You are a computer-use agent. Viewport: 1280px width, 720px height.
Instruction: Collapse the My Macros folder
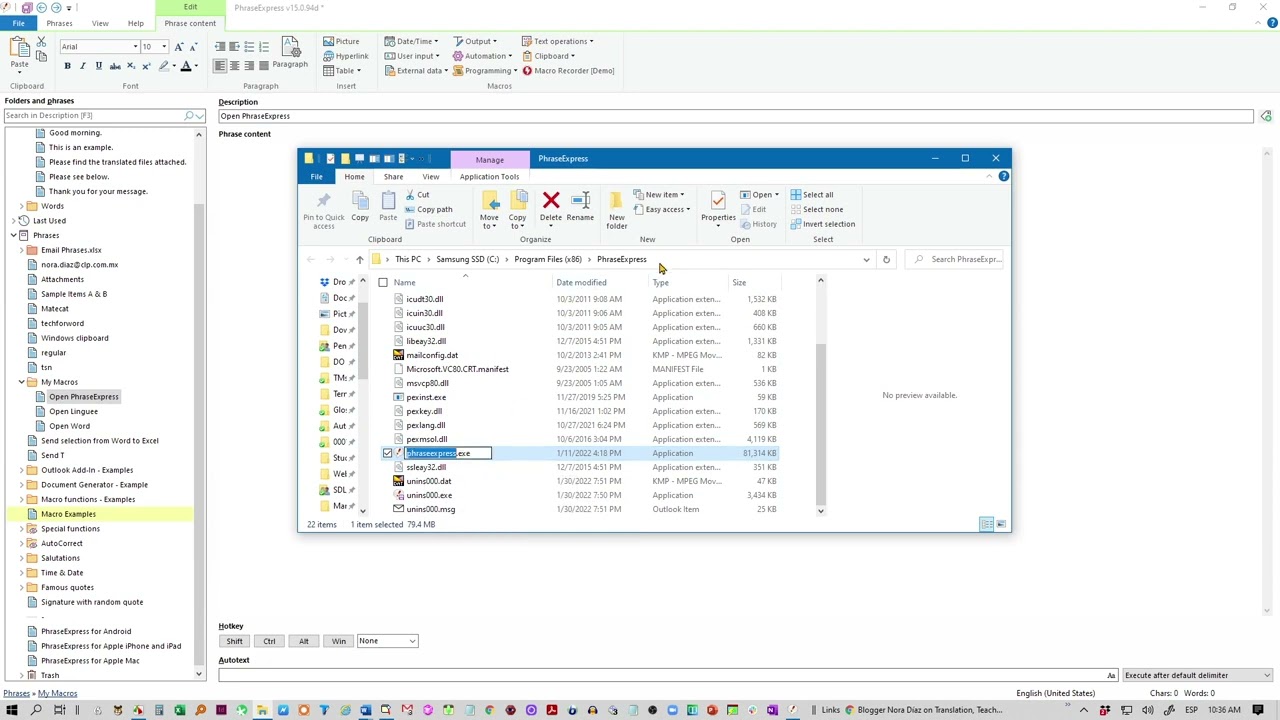(21, 382)
